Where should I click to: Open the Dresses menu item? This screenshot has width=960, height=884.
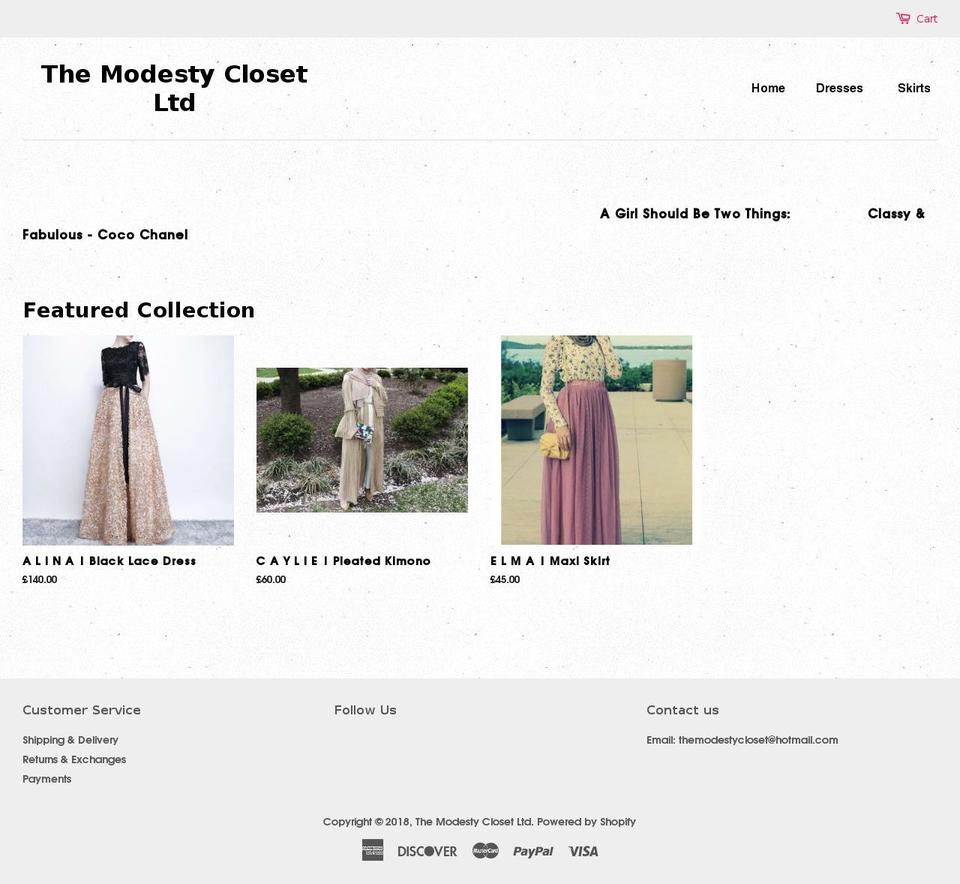coord(839,88)
